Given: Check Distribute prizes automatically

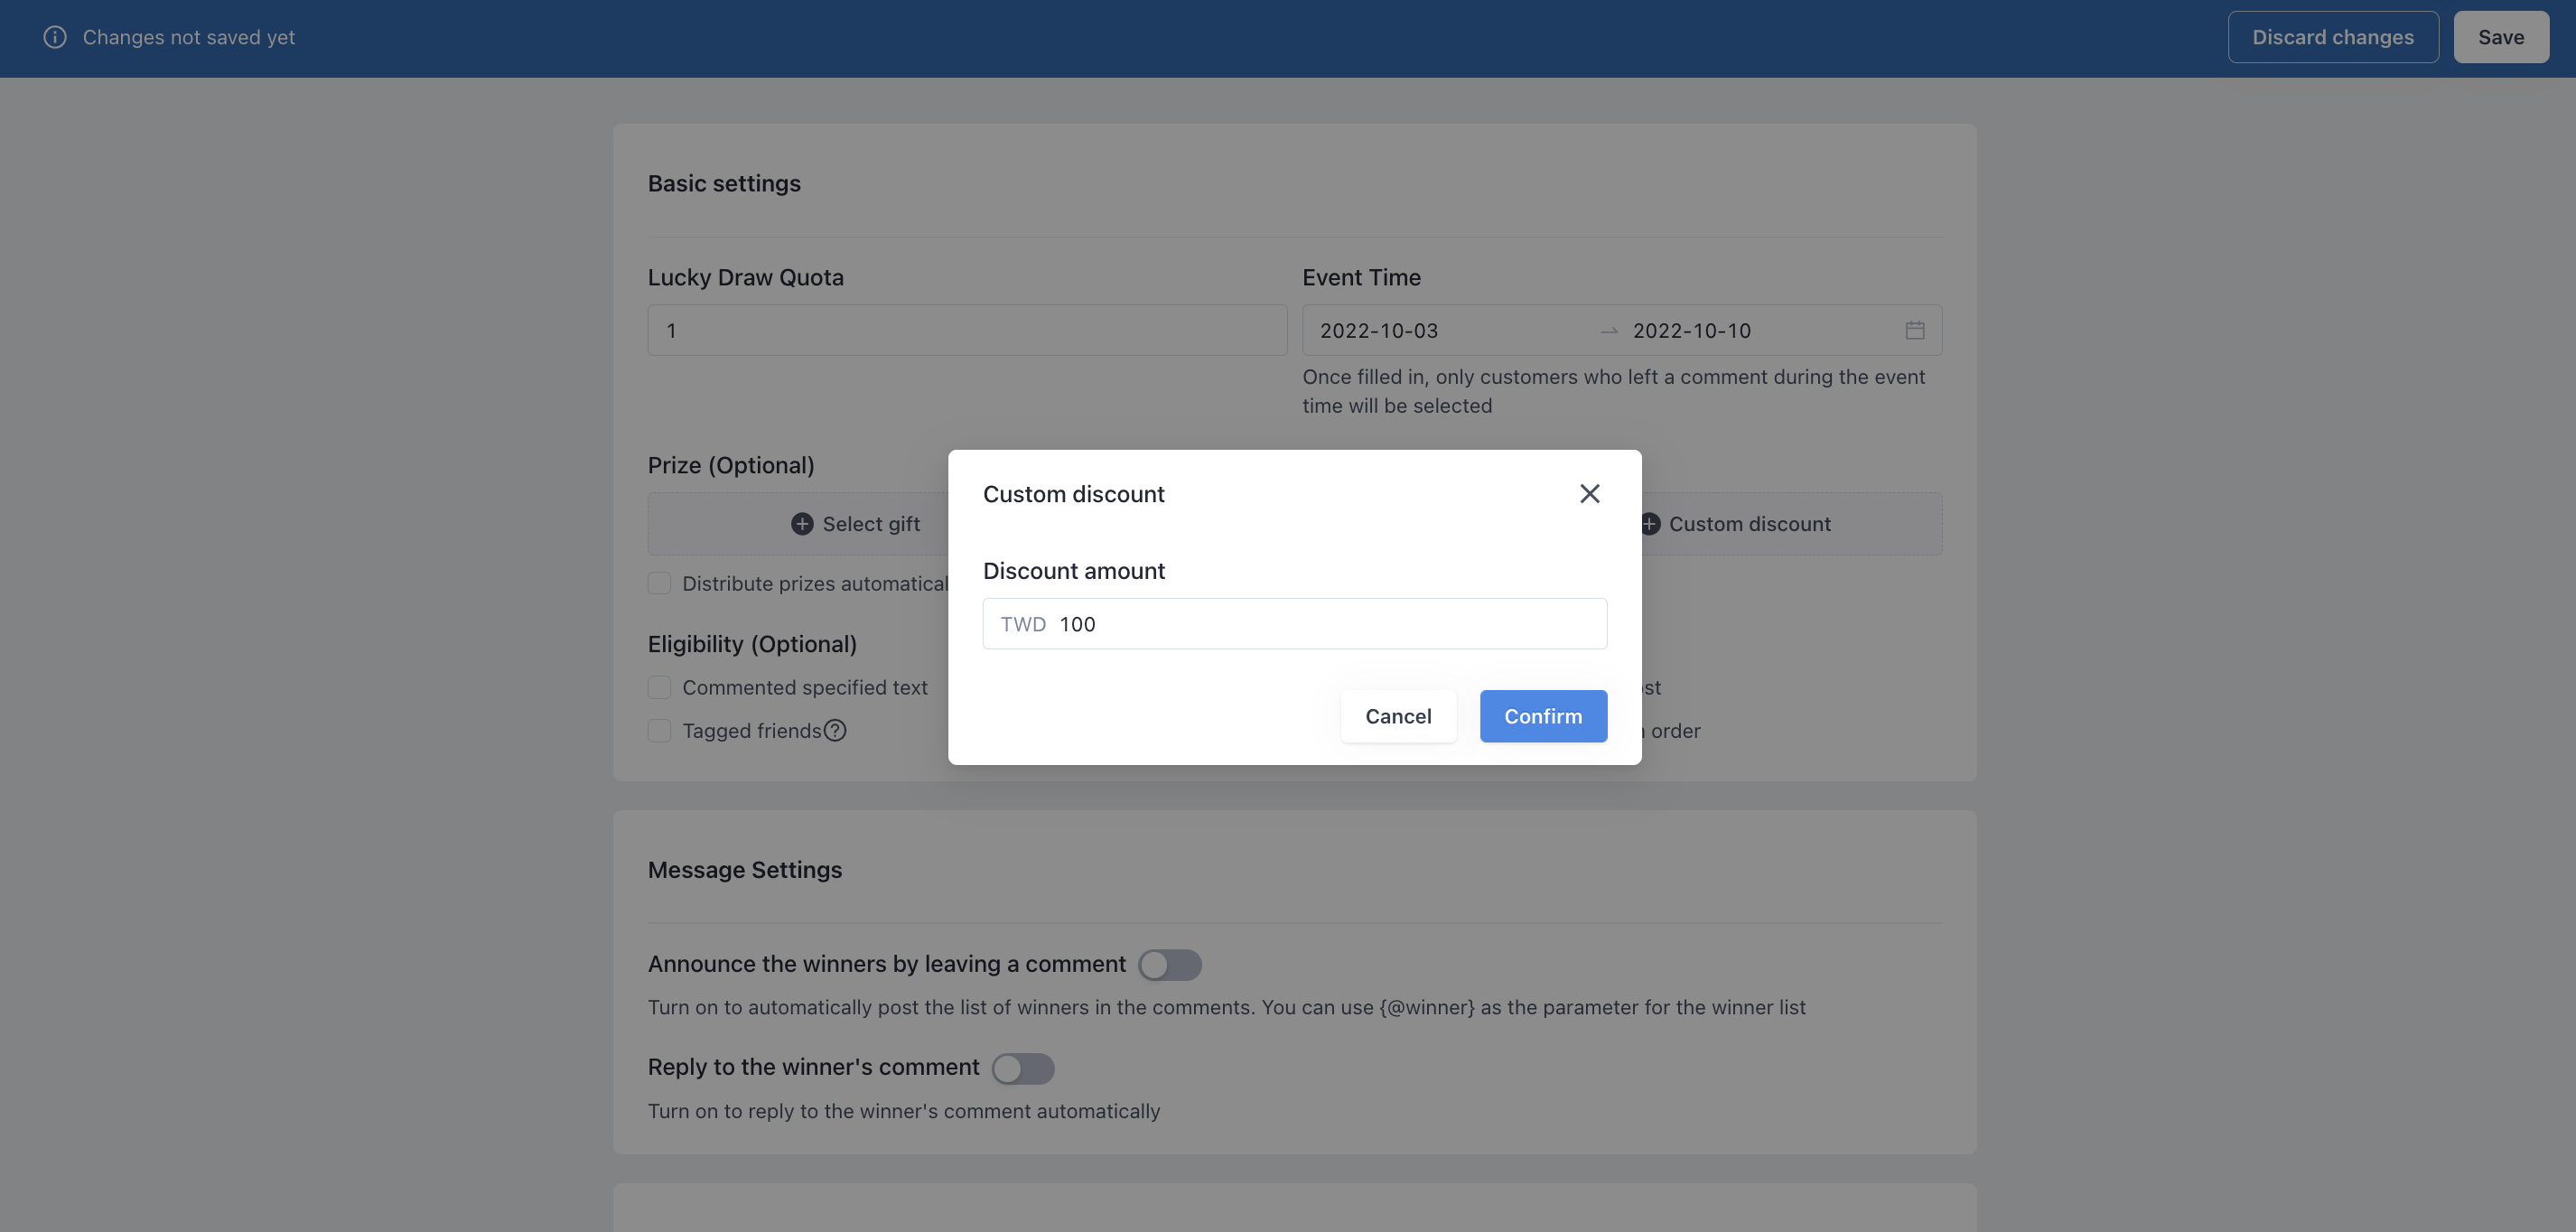Looking at the screenshot, I should coord(659,583).
